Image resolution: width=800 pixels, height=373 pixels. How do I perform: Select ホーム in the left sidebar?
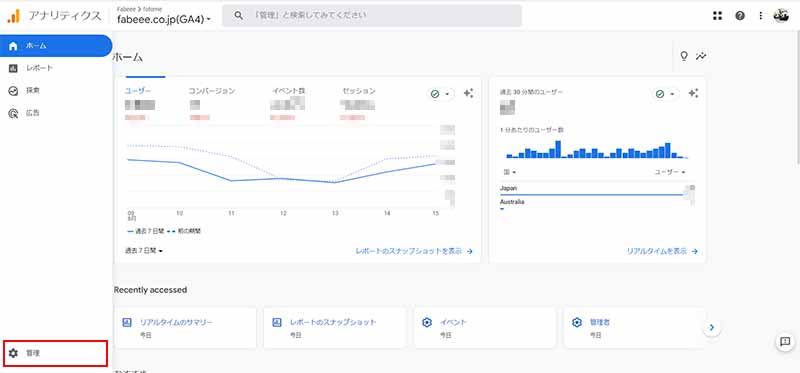(56, 45)
